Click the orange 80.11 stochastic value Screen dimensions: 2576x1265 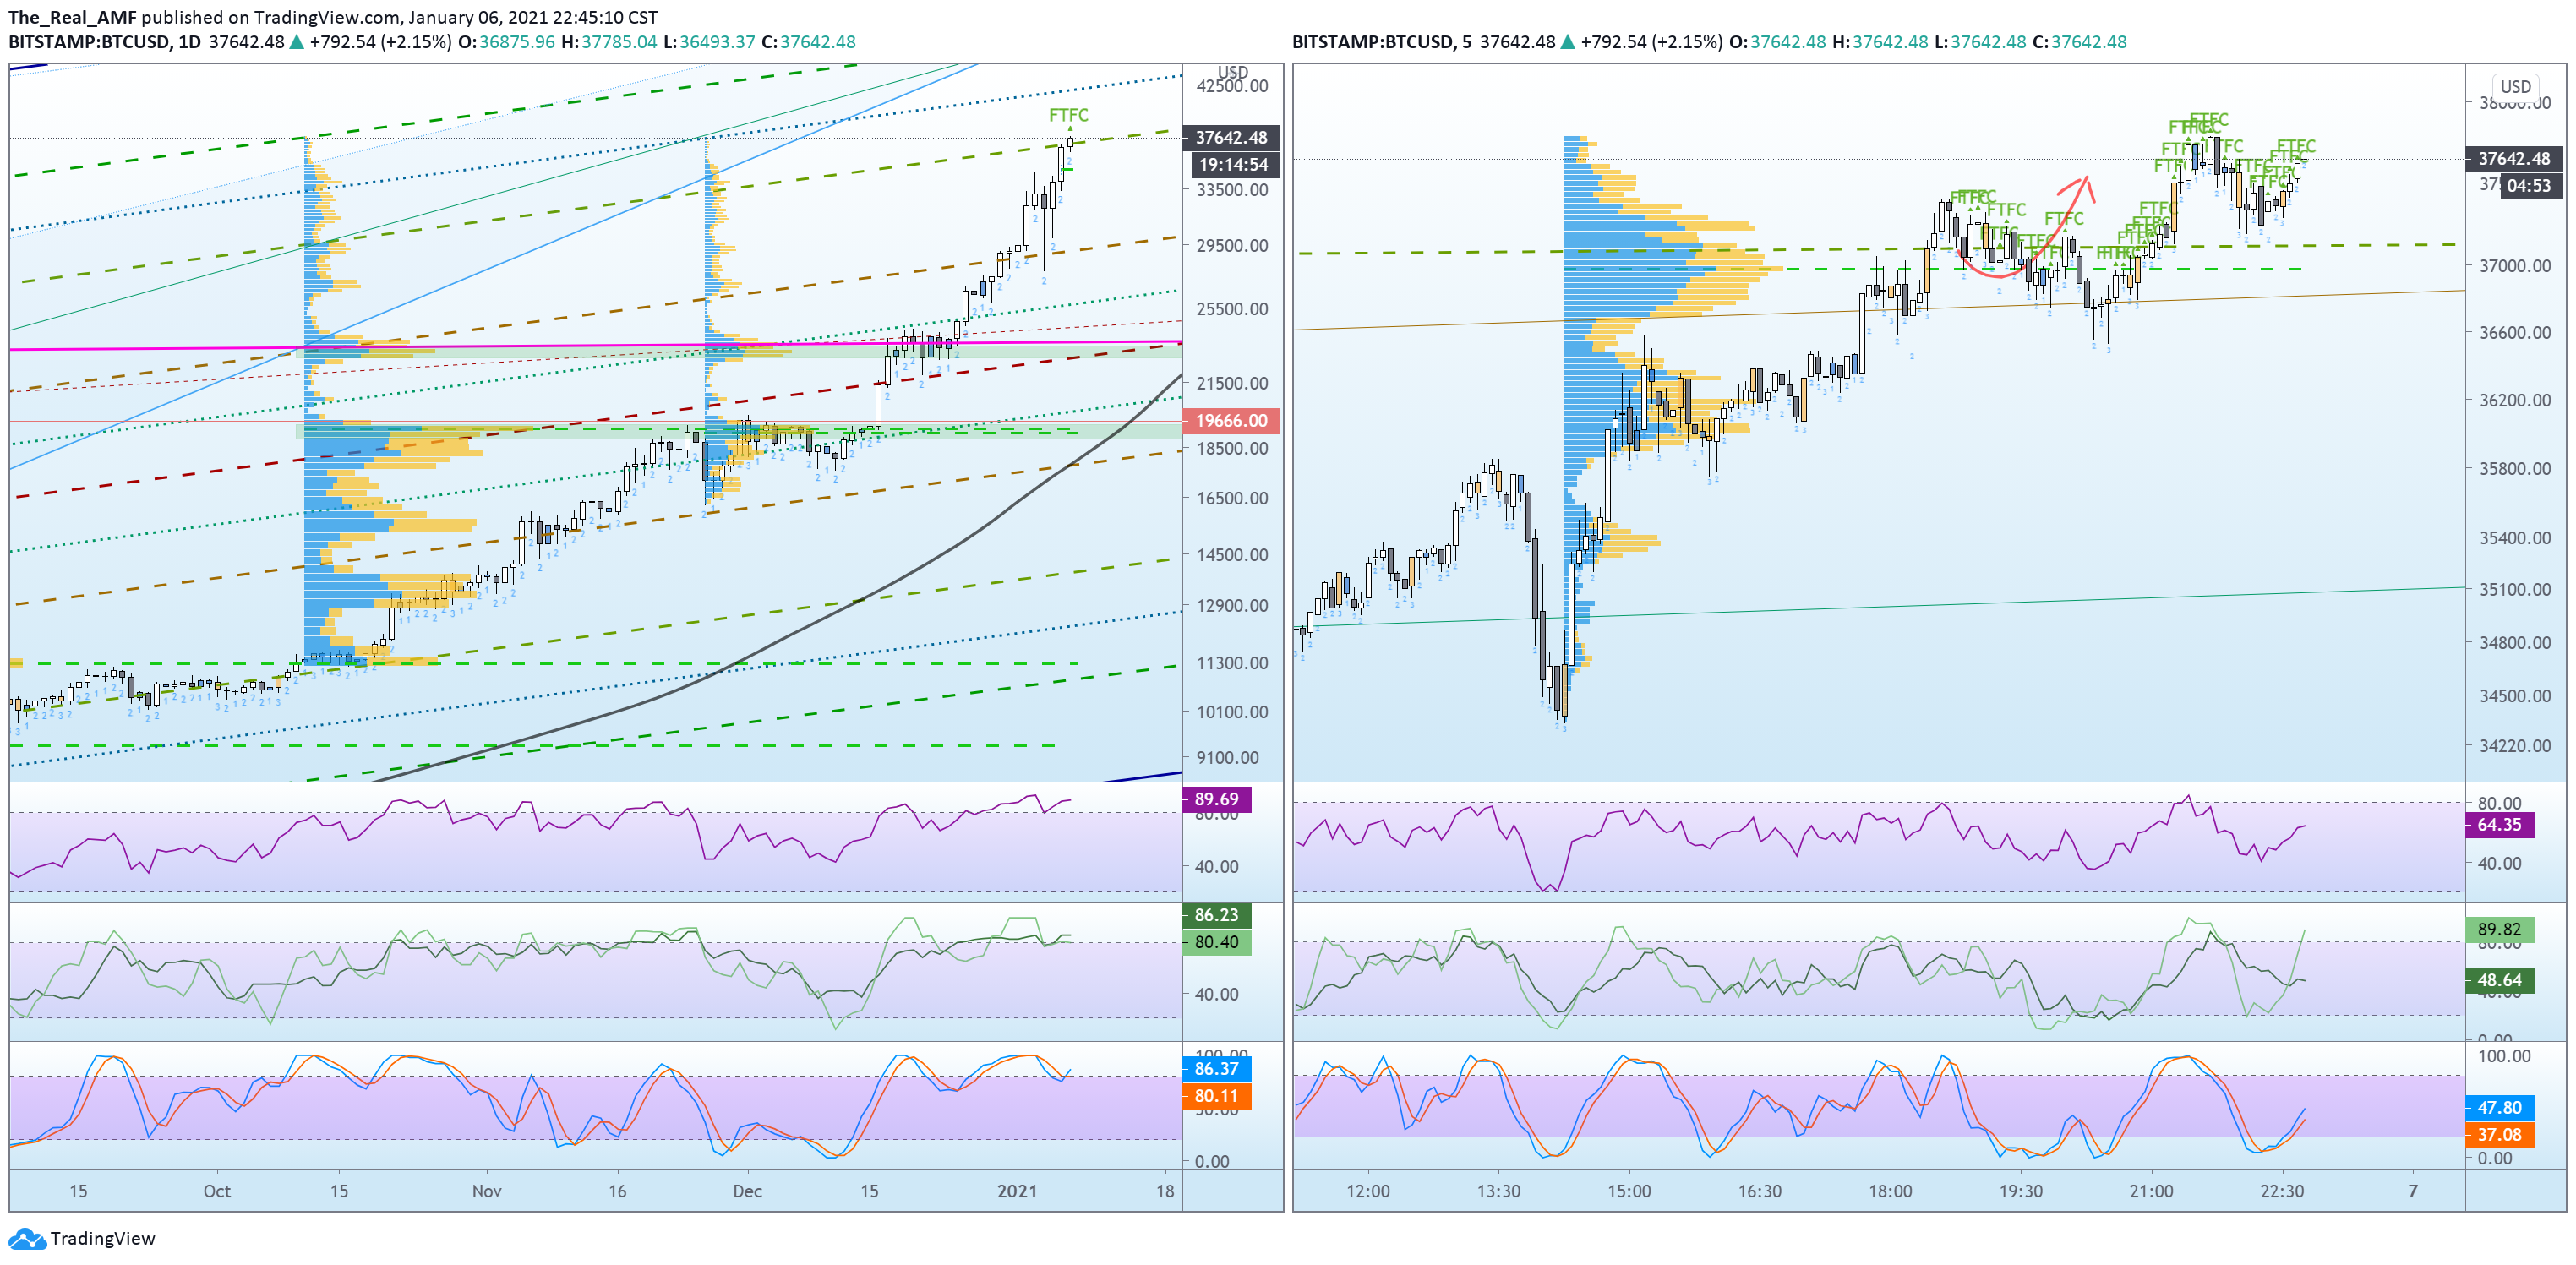tap(1217, 1096)
